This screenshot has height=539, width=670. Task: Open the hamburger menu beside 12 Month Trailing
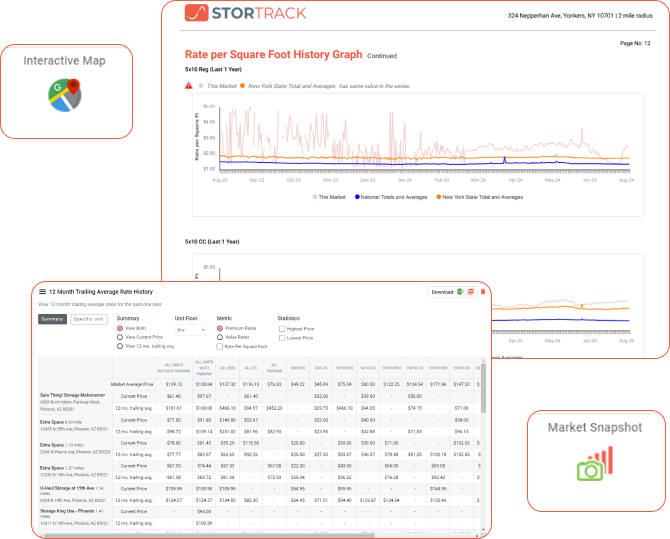[42, 292]
